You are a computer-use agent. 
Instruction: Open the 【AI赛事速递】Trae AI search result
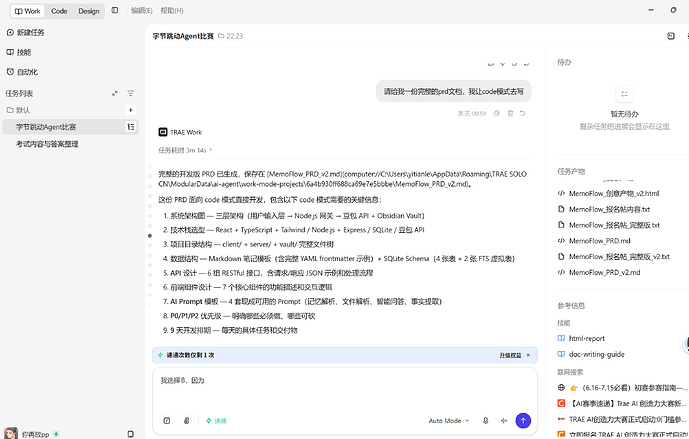[622, 403]
